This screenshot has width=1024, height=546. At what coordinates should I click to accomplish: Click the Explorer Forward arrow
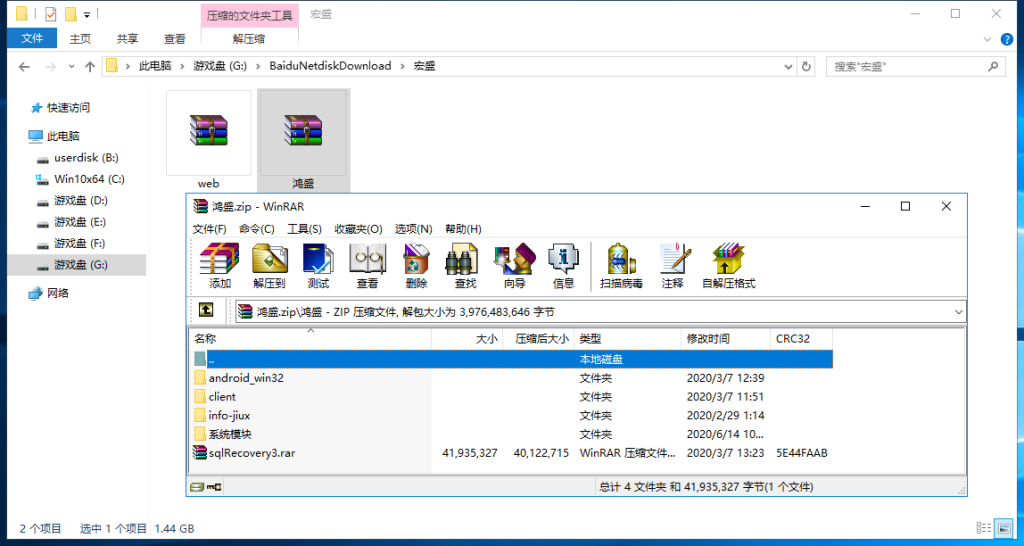point(50,67)
